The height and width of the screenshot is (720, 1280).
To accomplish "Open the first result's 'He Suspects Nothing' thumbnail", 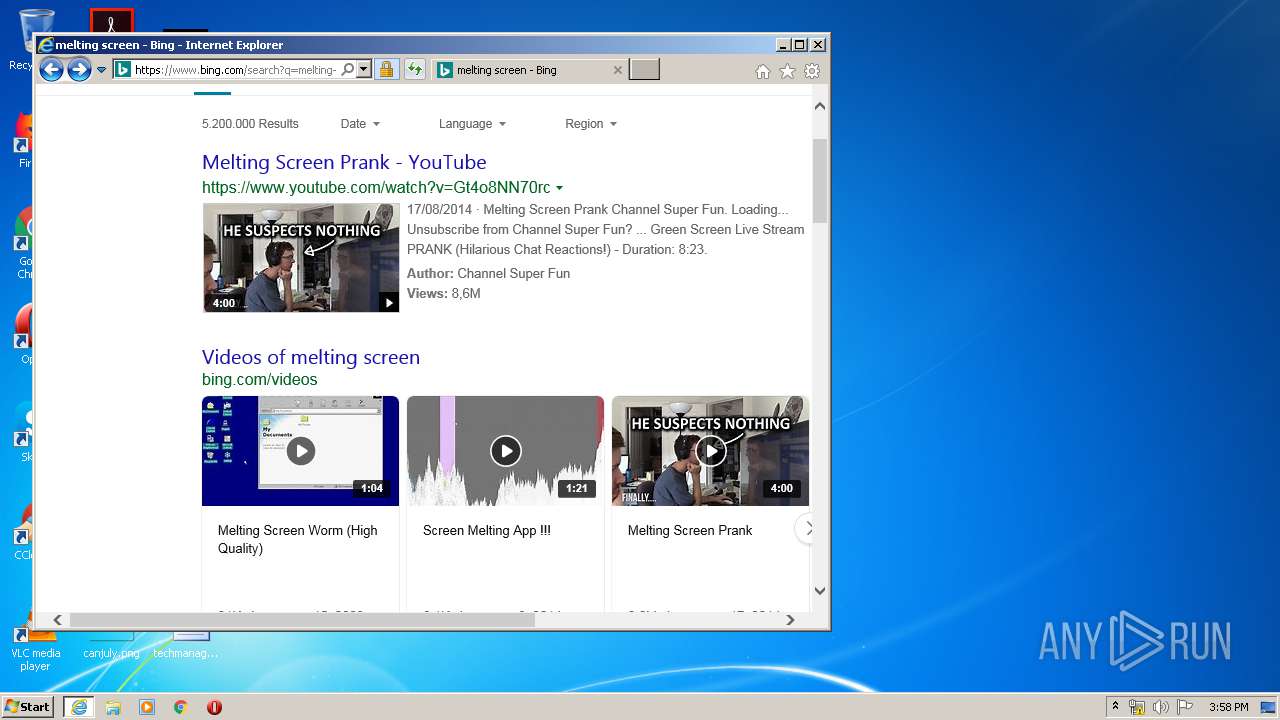I will [301, 258].
